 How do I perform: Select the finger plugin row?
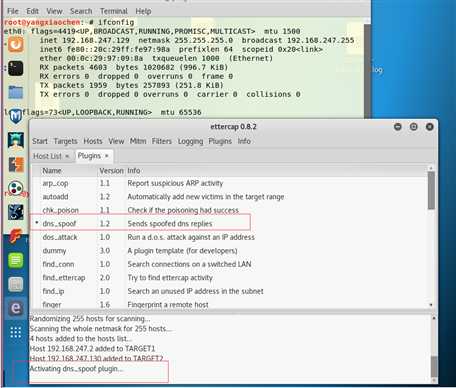[x=229, y=304]
